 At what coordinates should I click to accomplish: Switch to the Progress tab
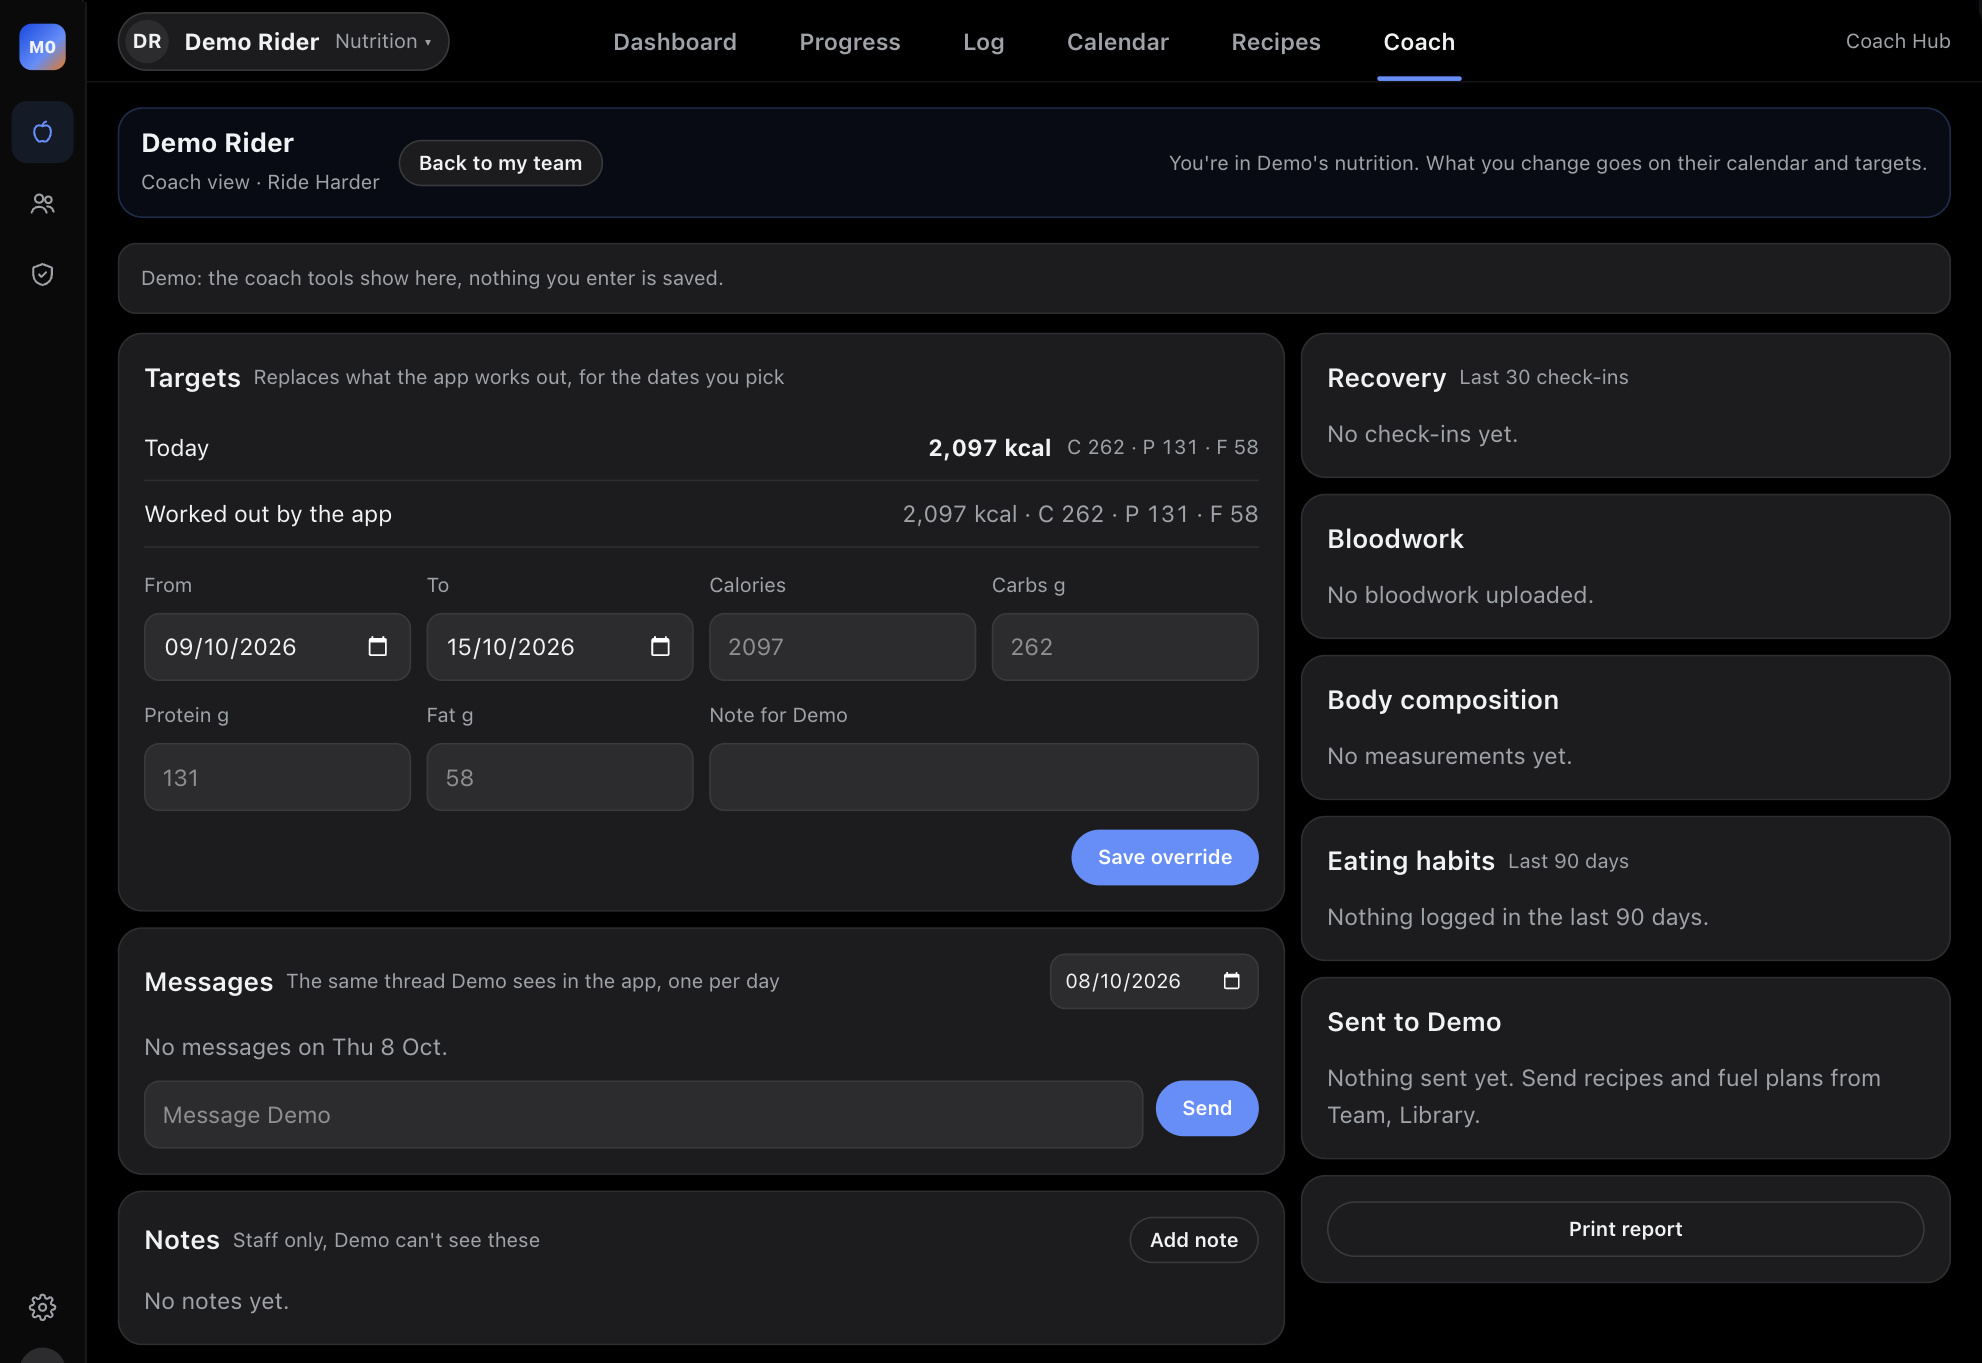(850, 42)
